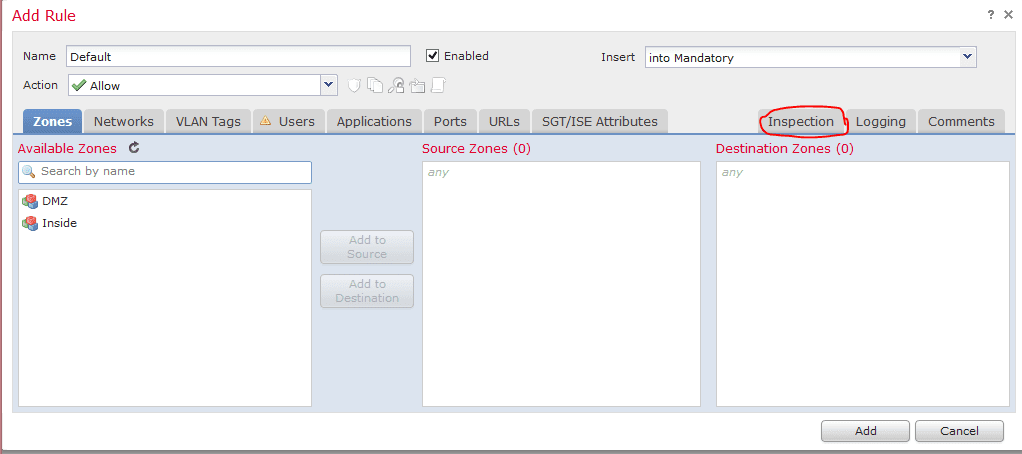Cancel the Add Rule dialog
Image resolution: width=1022 pixels, height=454 pixels.
pos(959,431)
